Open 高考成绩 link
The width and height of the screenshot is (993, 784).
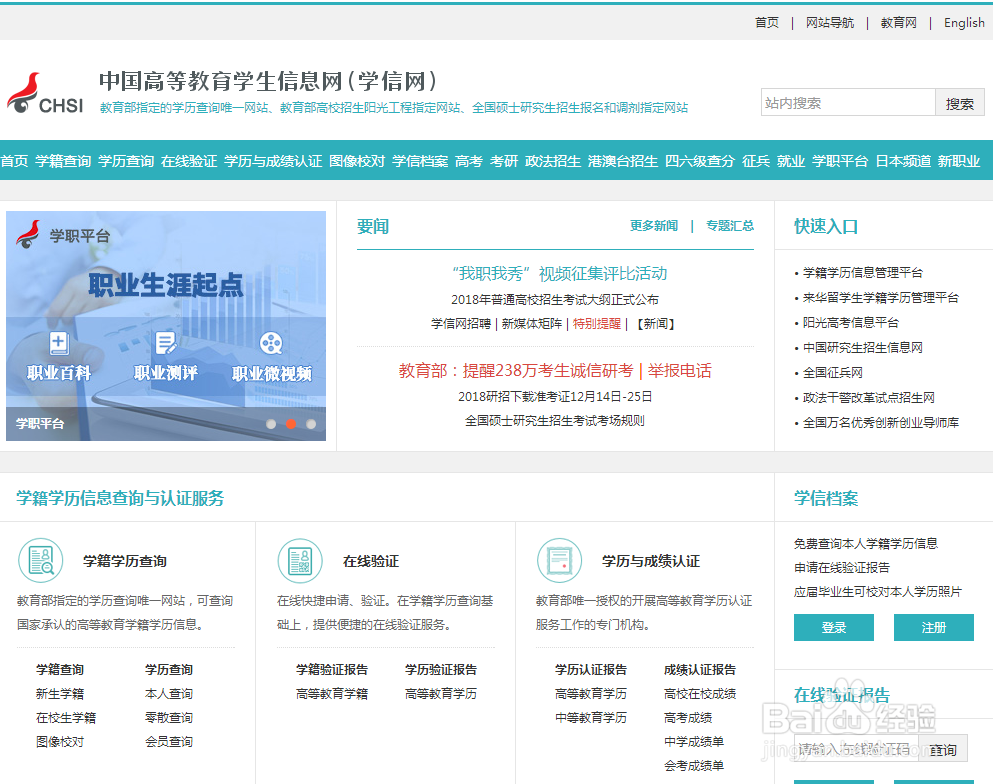[x=688, y=718]
